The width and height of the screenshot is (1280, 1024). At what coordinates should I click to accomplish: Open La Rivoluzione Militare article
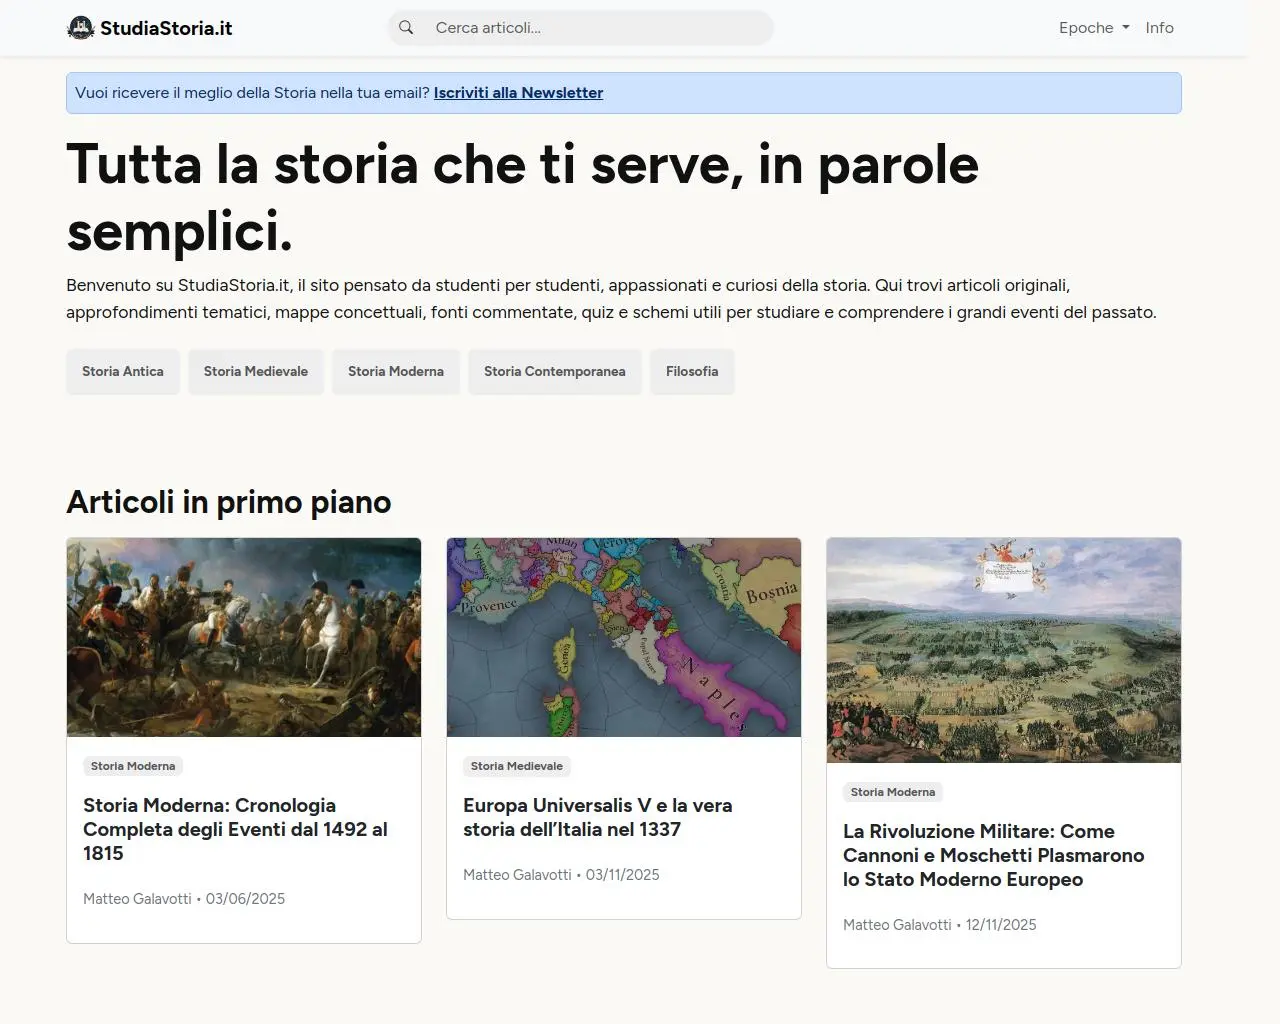pos(994,855)
